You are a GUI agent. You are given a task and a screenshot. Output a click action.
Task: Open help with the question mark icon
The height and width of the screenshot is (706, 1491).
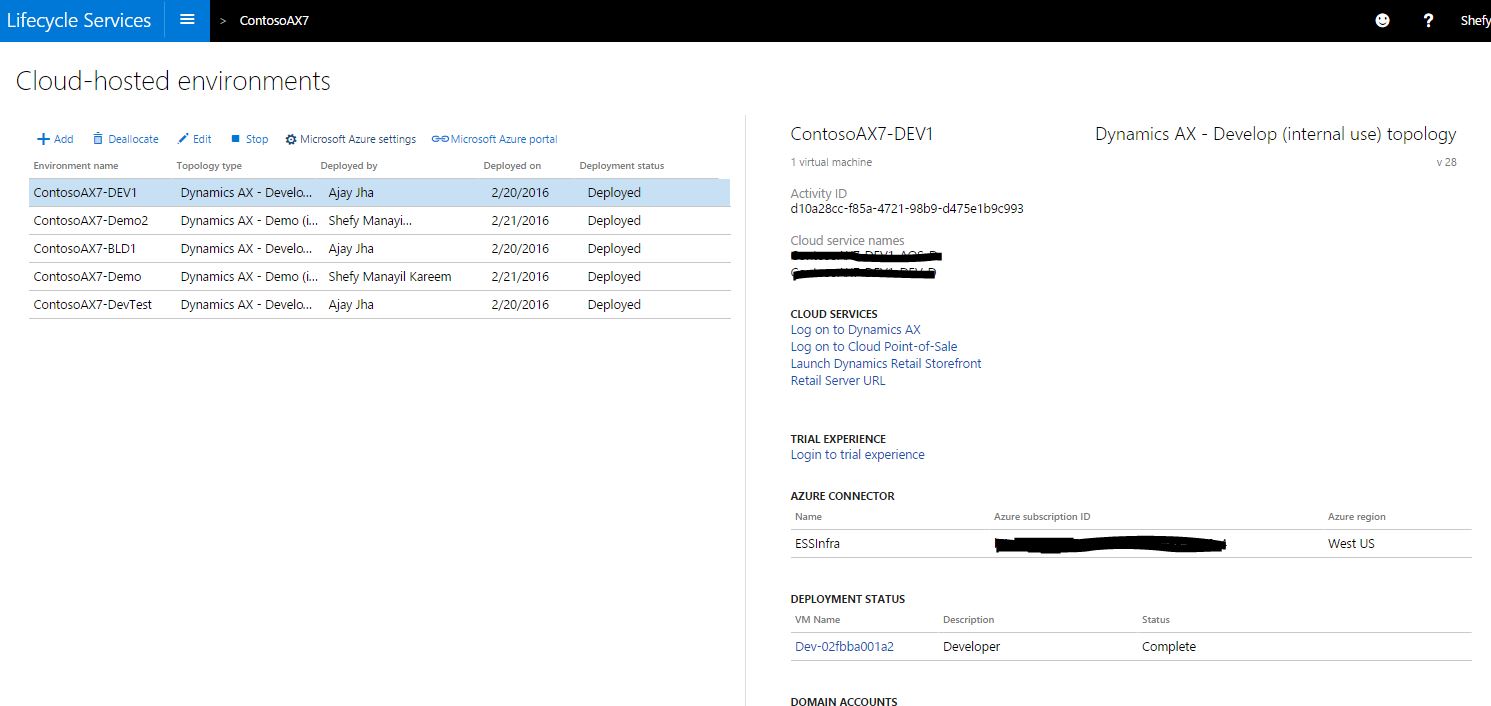[1429, 20]
